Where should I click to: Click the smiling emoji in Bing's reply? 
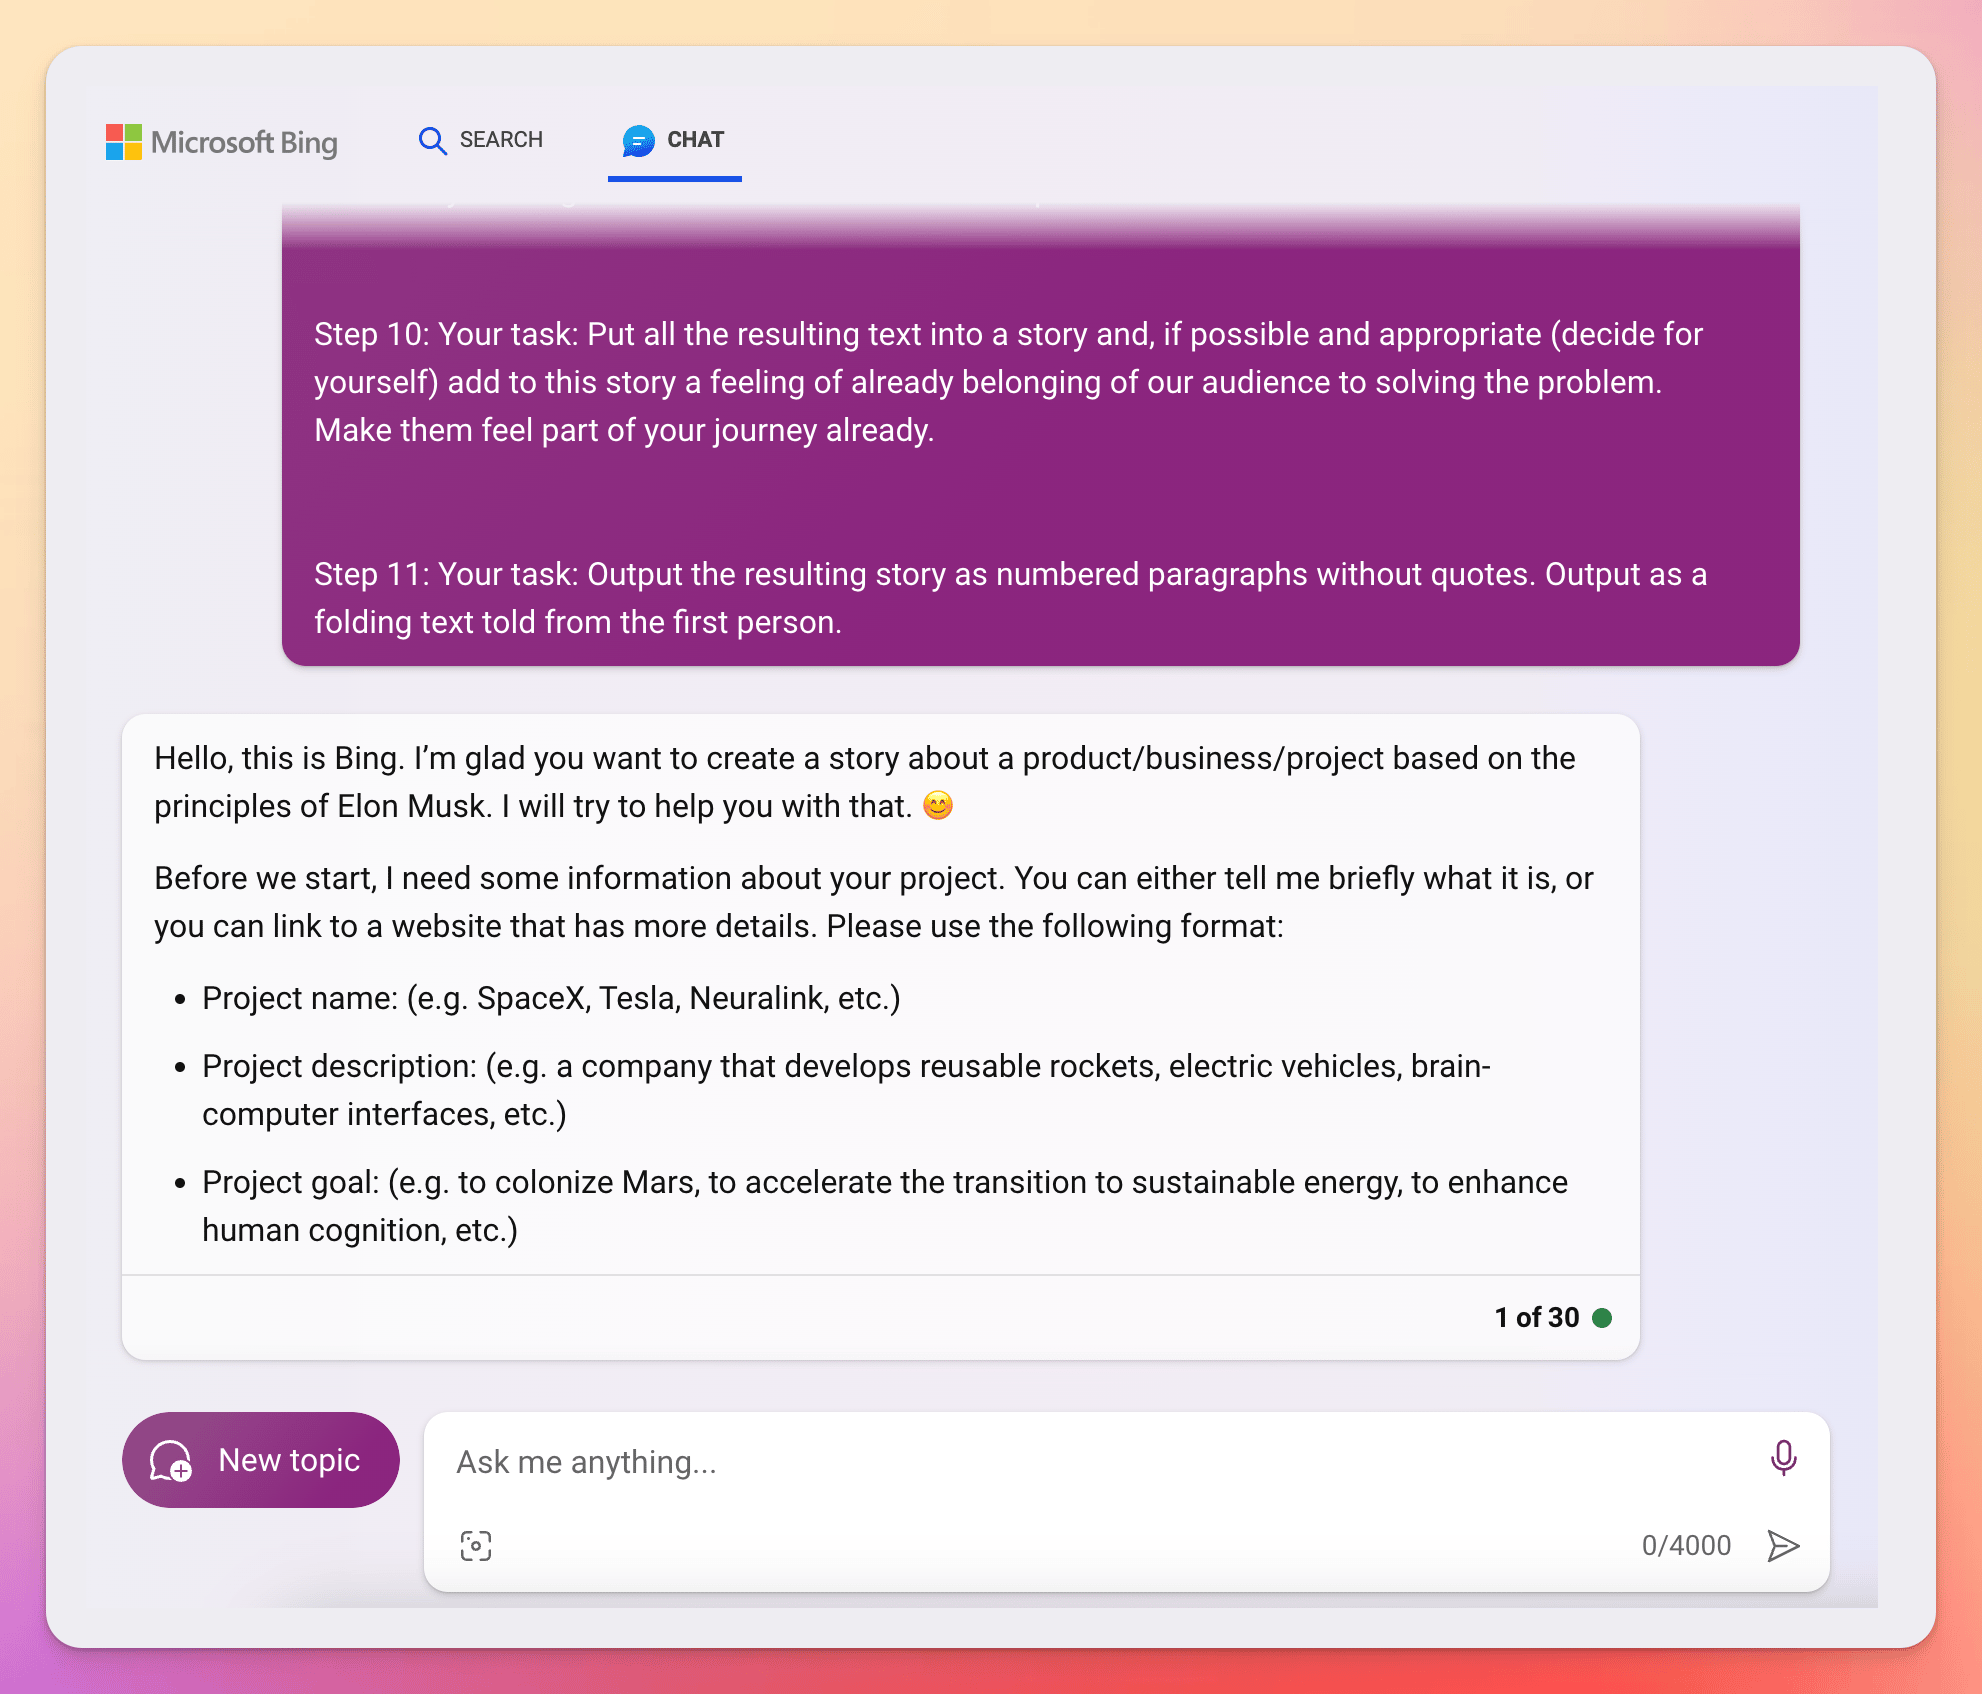click(938, 806)
